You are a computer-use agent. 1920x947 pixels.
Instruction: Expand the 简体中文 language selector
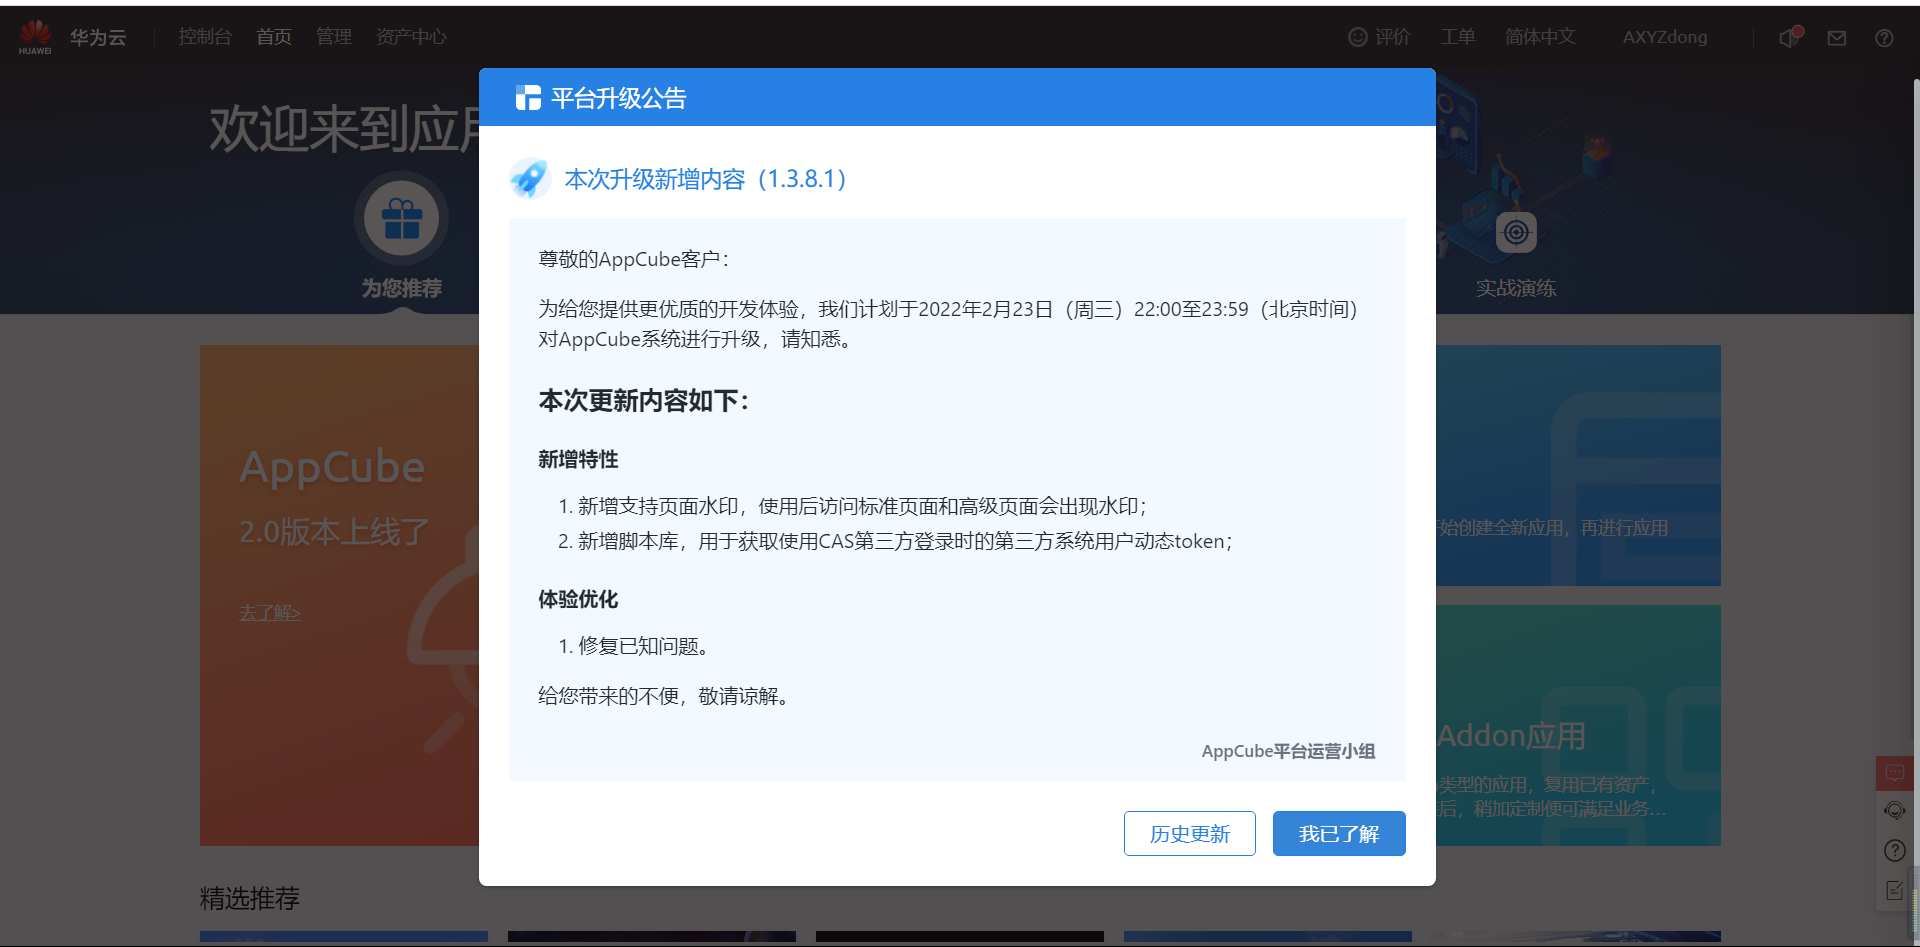1540,37
